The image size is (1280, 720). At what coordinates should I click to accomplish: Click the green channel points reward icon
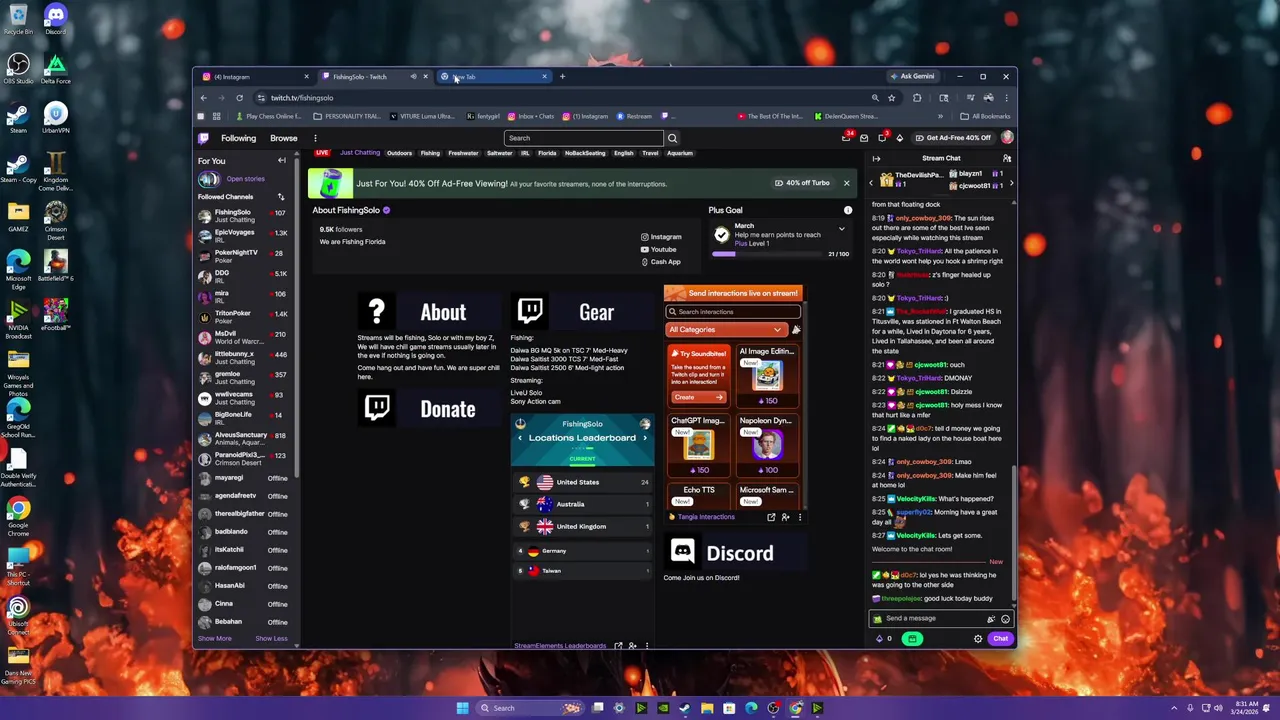click(x=912, y=639)
